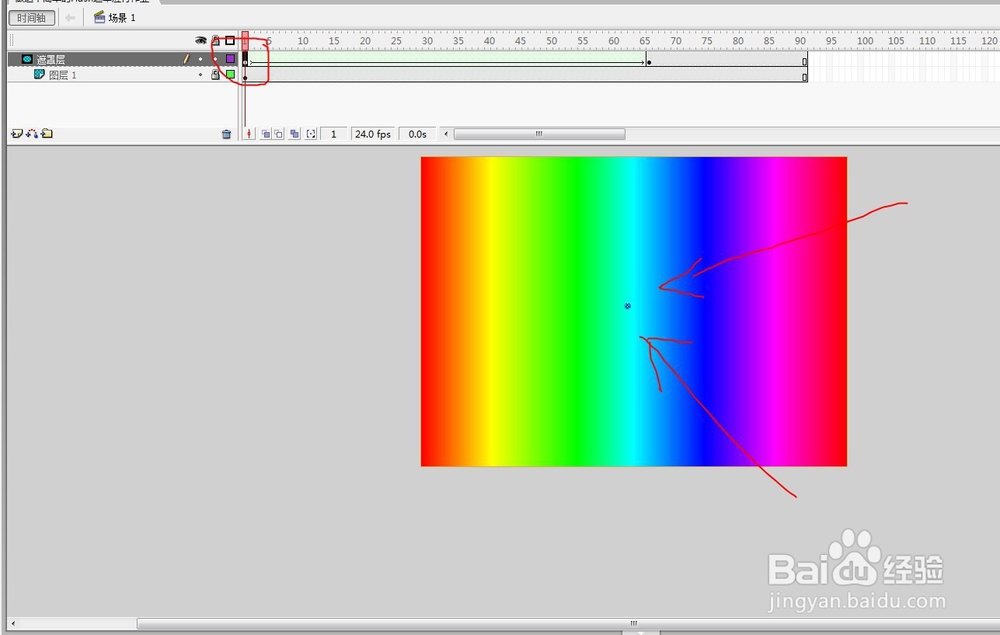Click purple outline swatch of 遮罩层
Screen dimensions: 1000x635
click(x=230, y=59)
